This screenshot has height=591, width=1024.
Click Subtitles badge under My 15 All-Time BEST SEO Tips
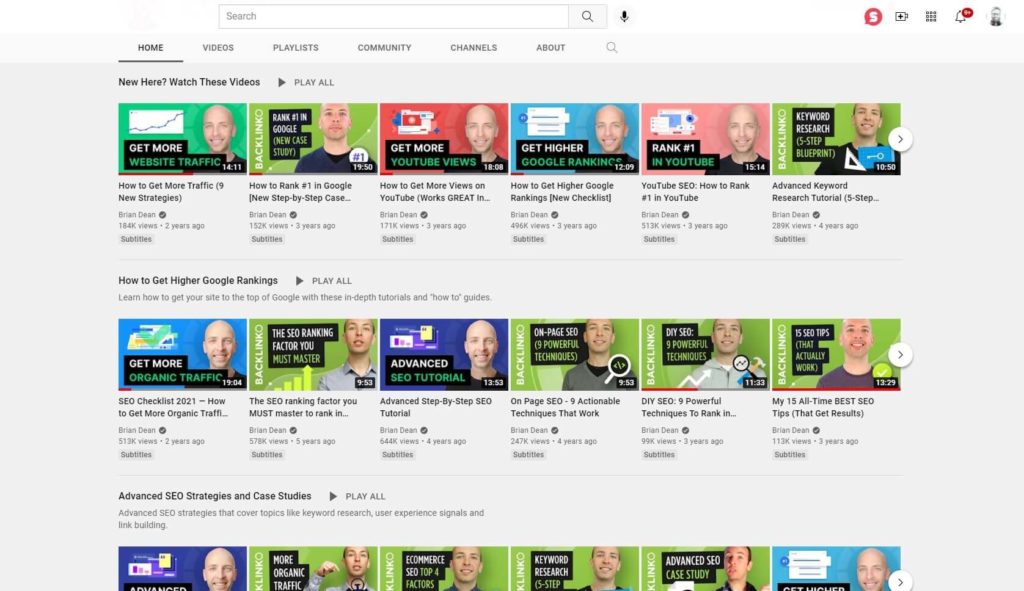(x=790, y=455)
